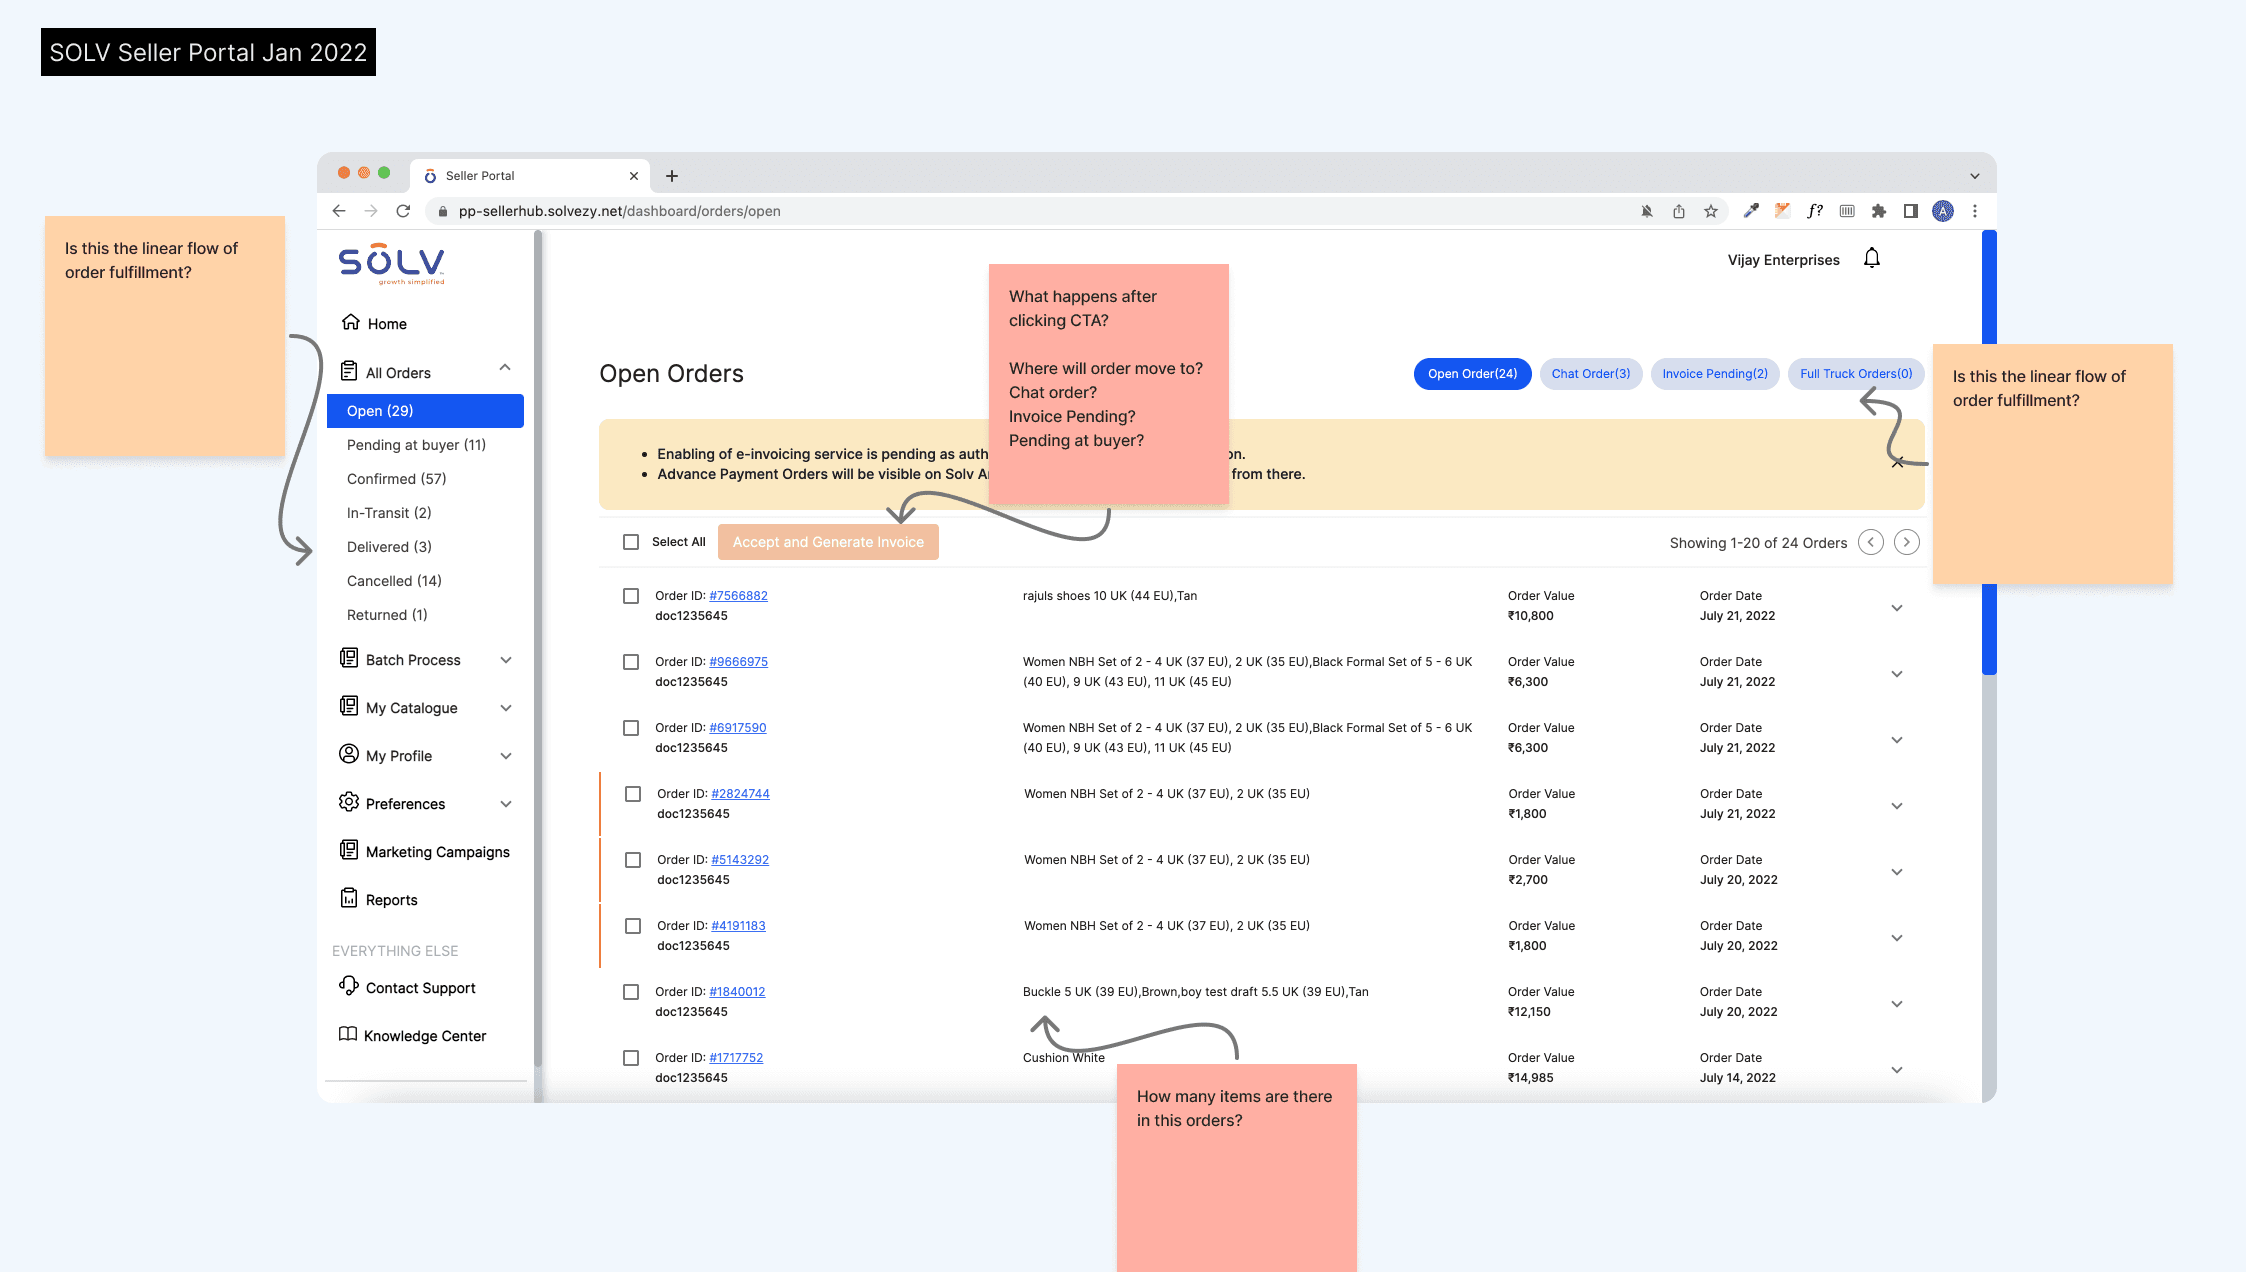Go to next page of orders

(x=1907, y=542)
